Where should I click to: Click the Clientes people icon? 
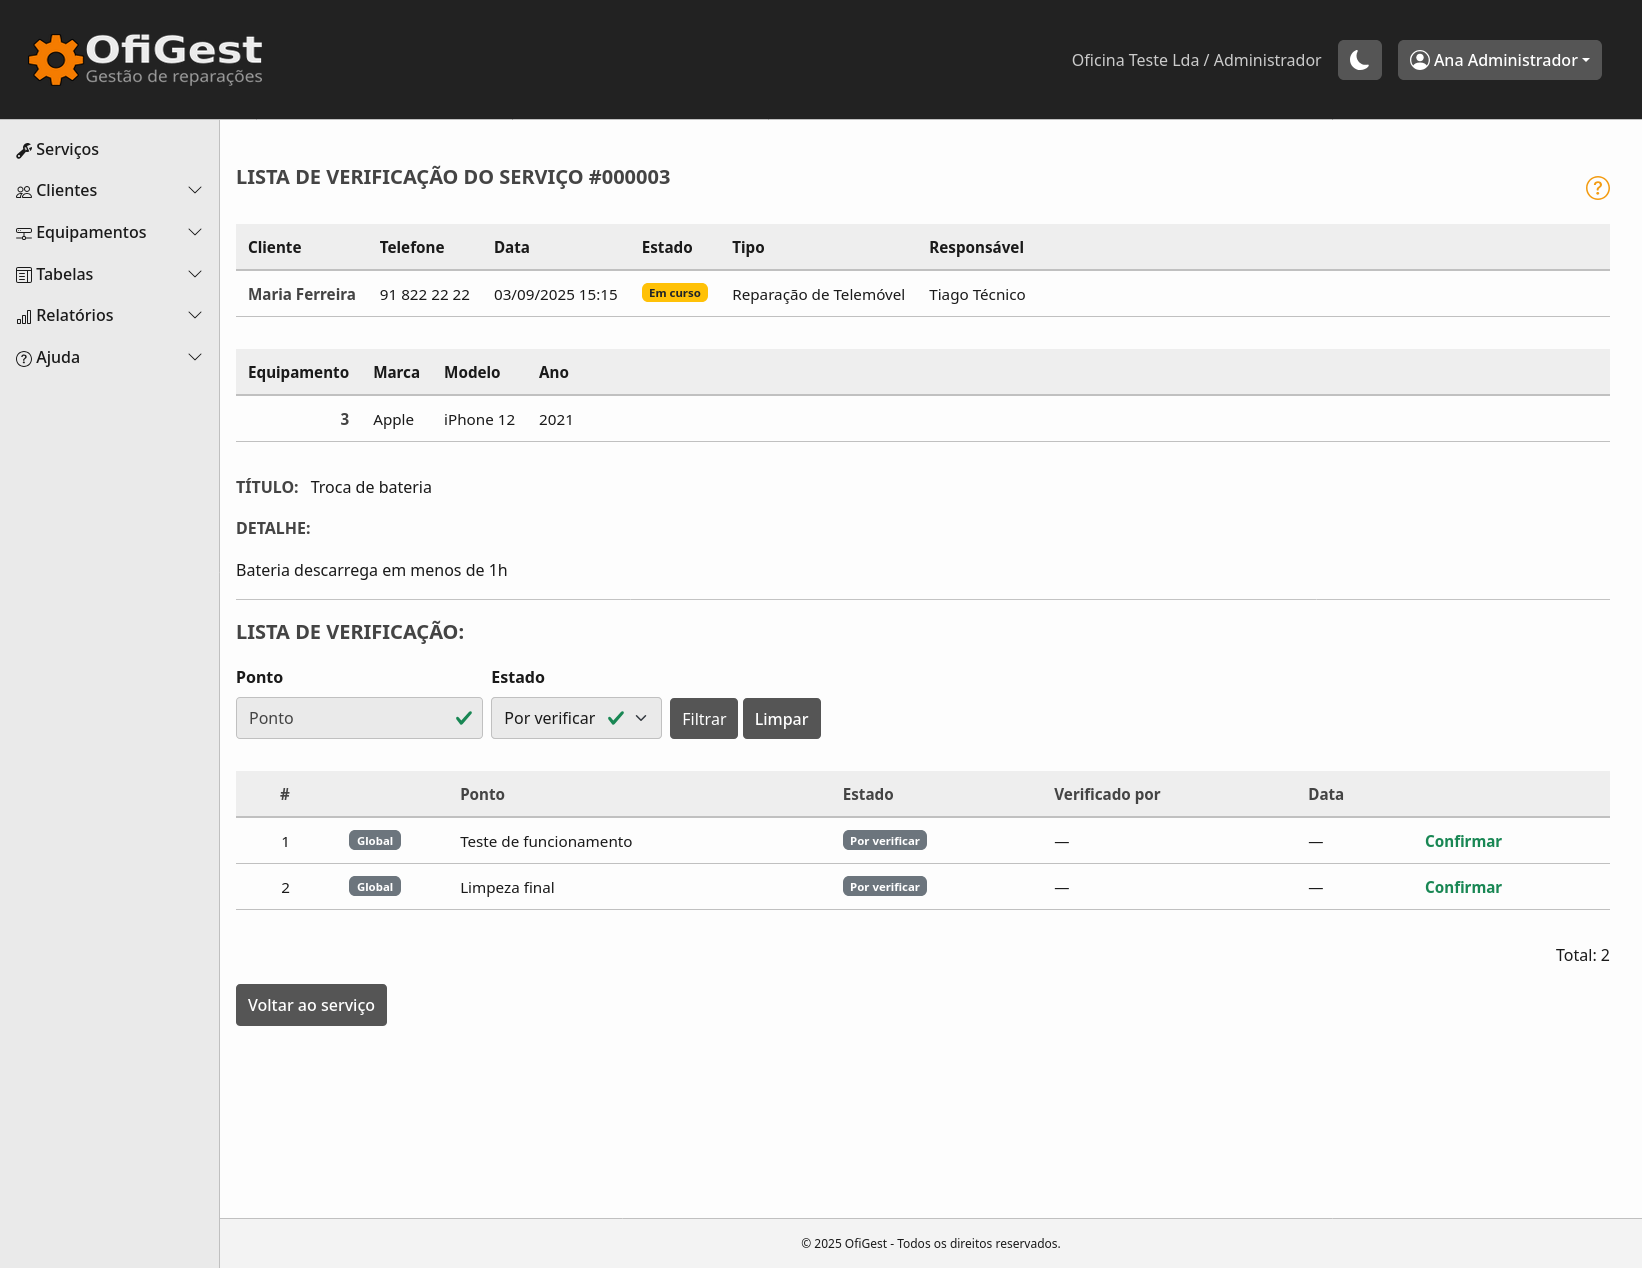click(x=24, y=191)
